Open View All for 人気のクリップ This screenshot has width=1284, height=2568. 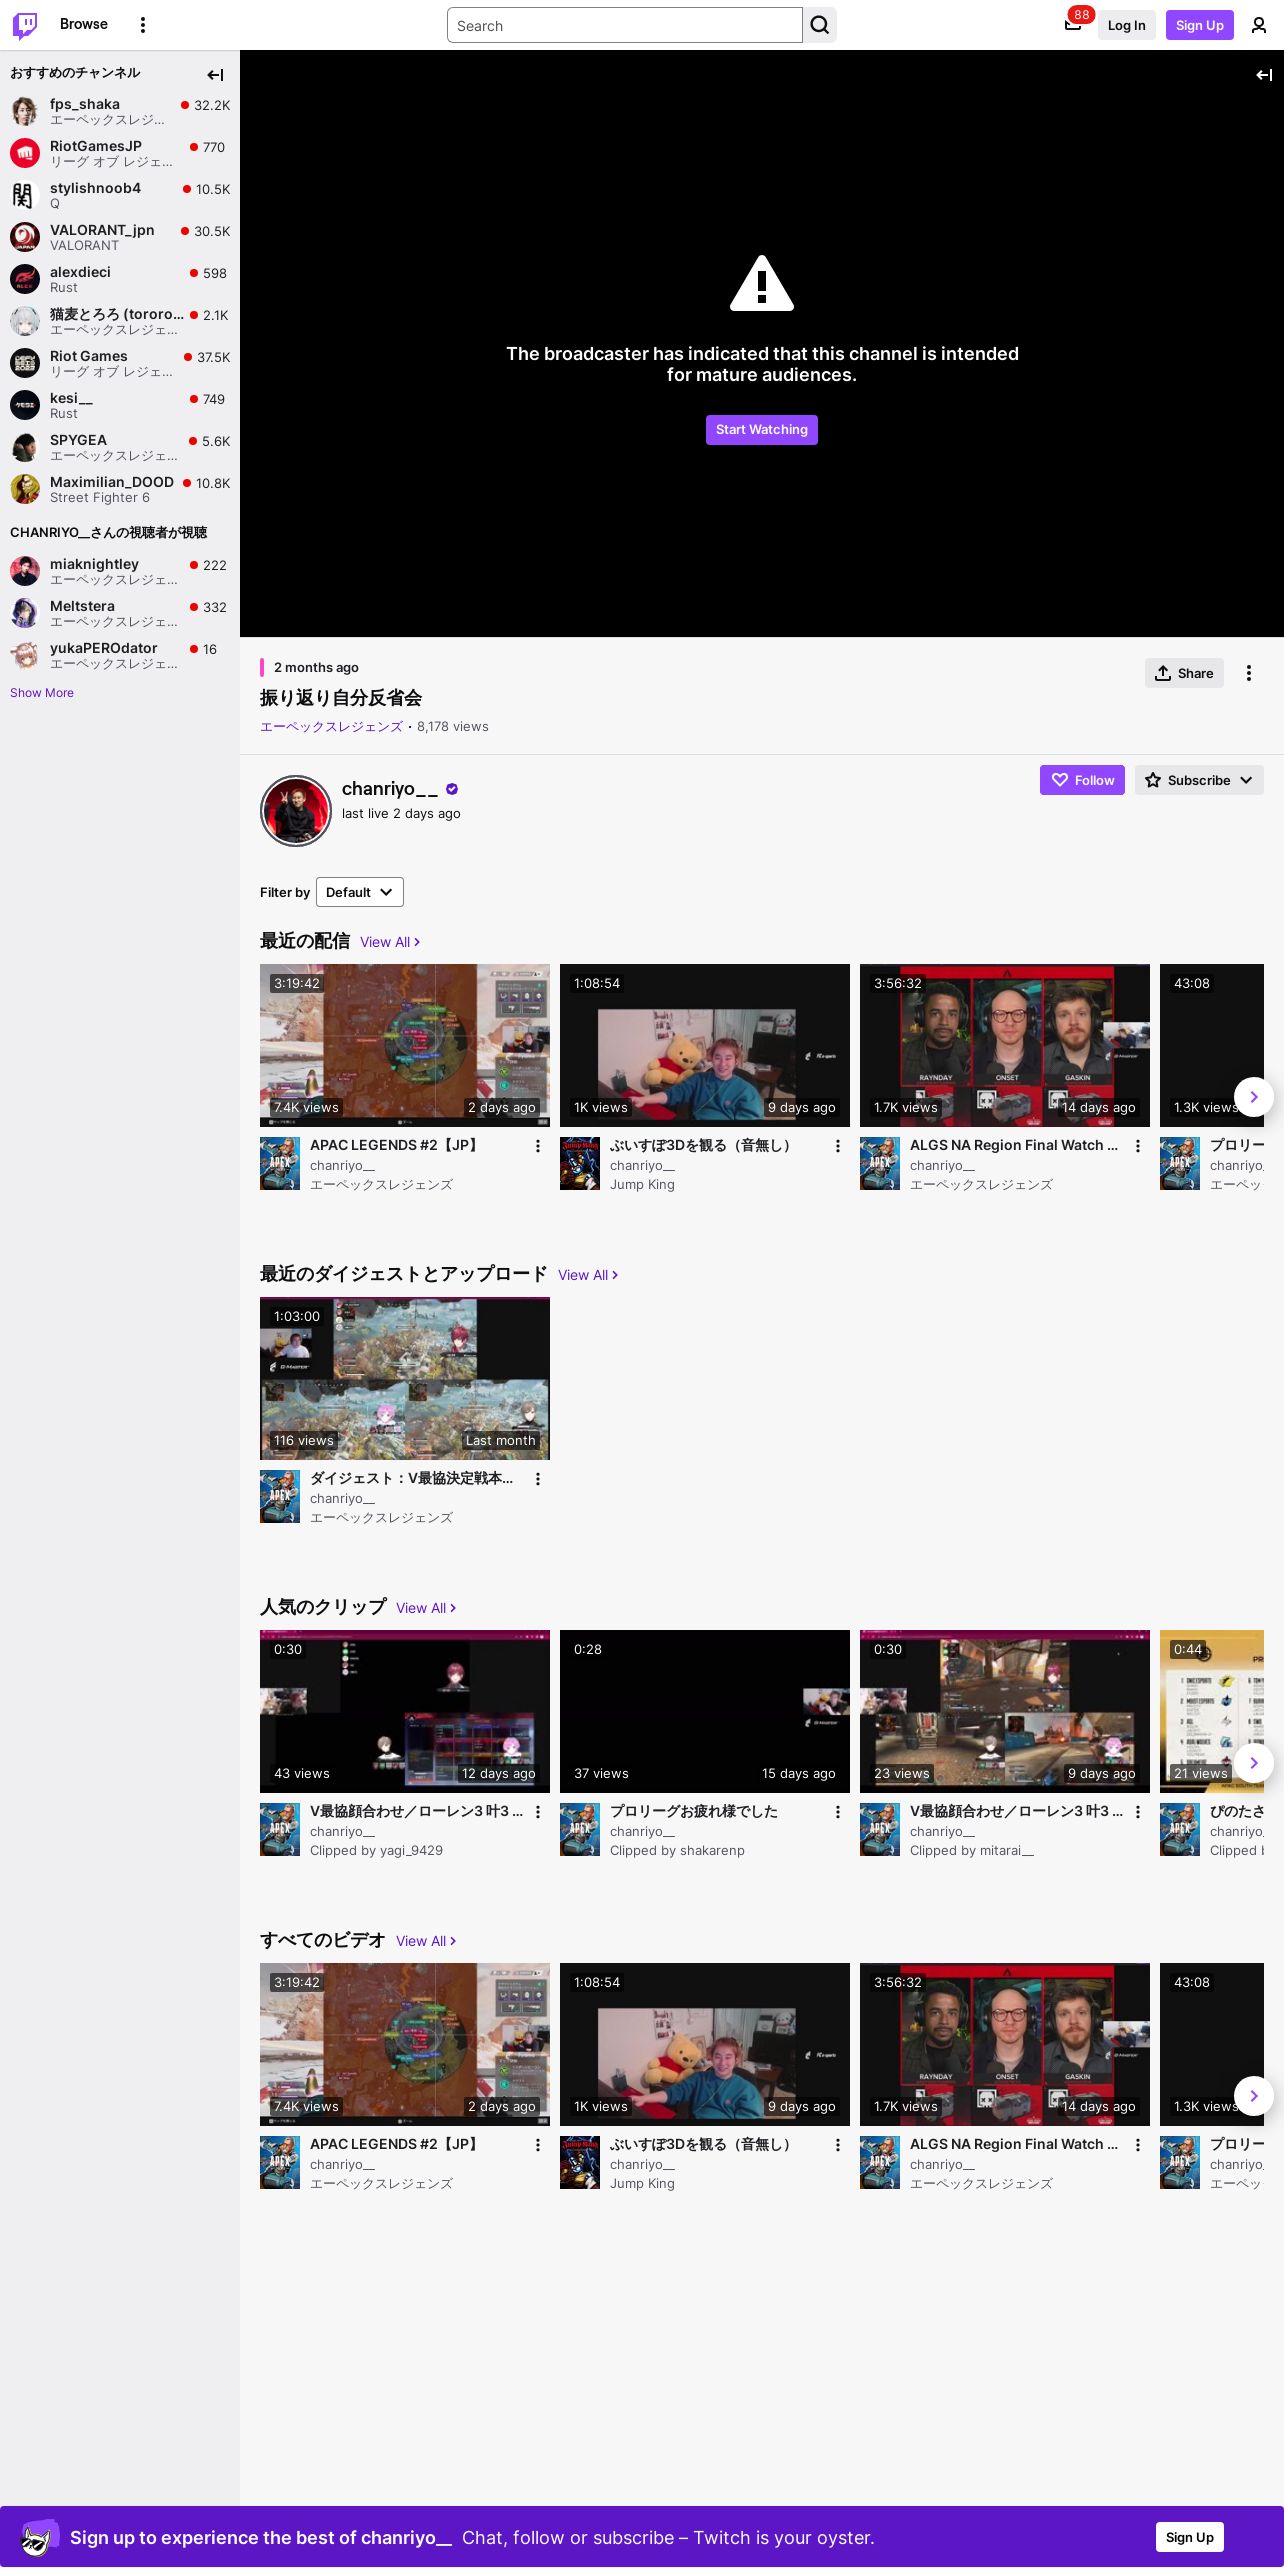click(426, 1608)
